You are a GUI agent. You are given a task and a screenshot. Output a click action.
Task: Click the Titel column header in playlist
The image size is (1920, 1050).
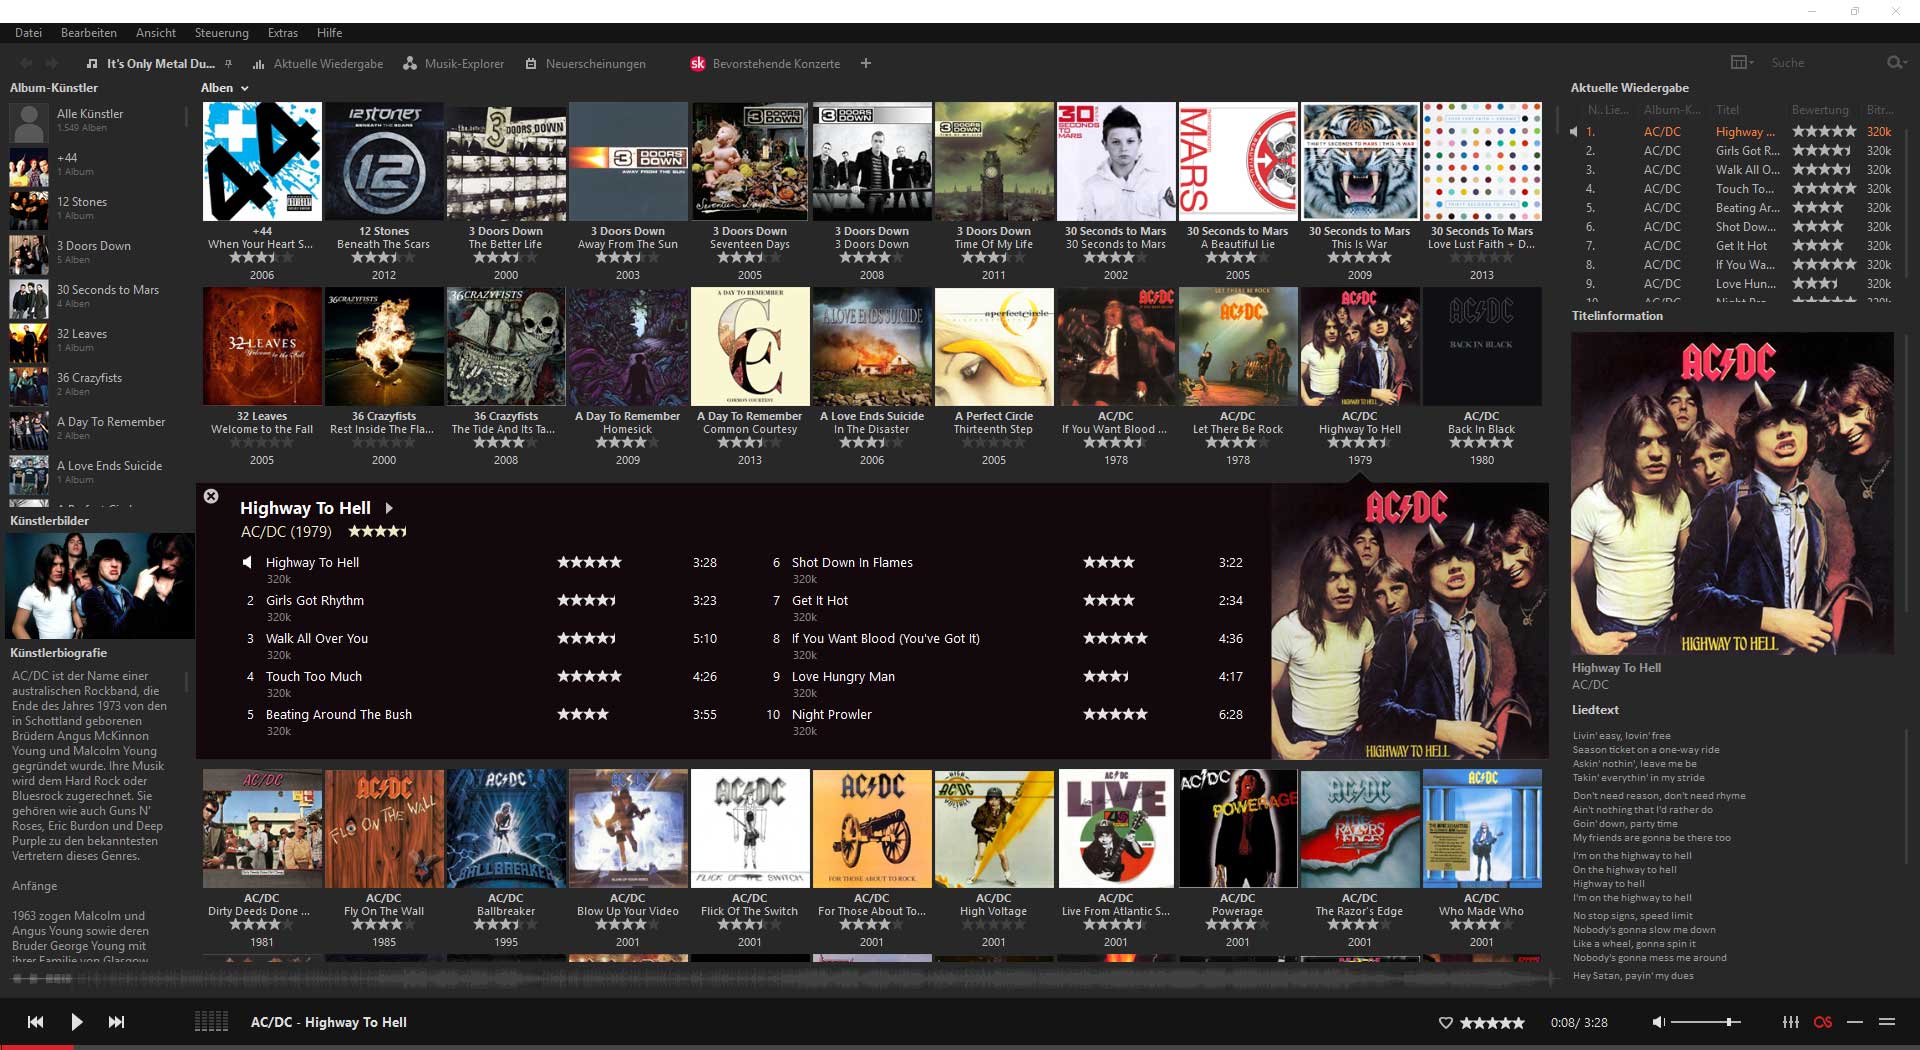pos(1728,110)
